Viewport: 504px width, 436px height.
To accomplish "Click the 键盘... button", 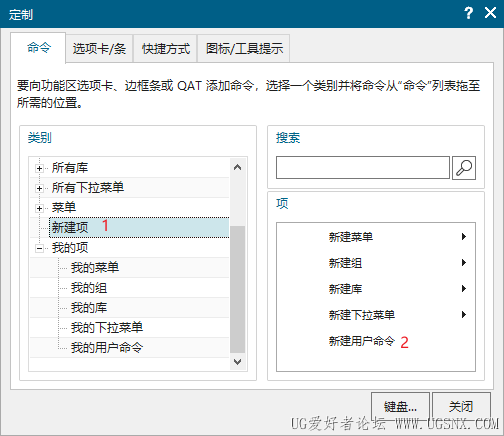I will (400, 406).
